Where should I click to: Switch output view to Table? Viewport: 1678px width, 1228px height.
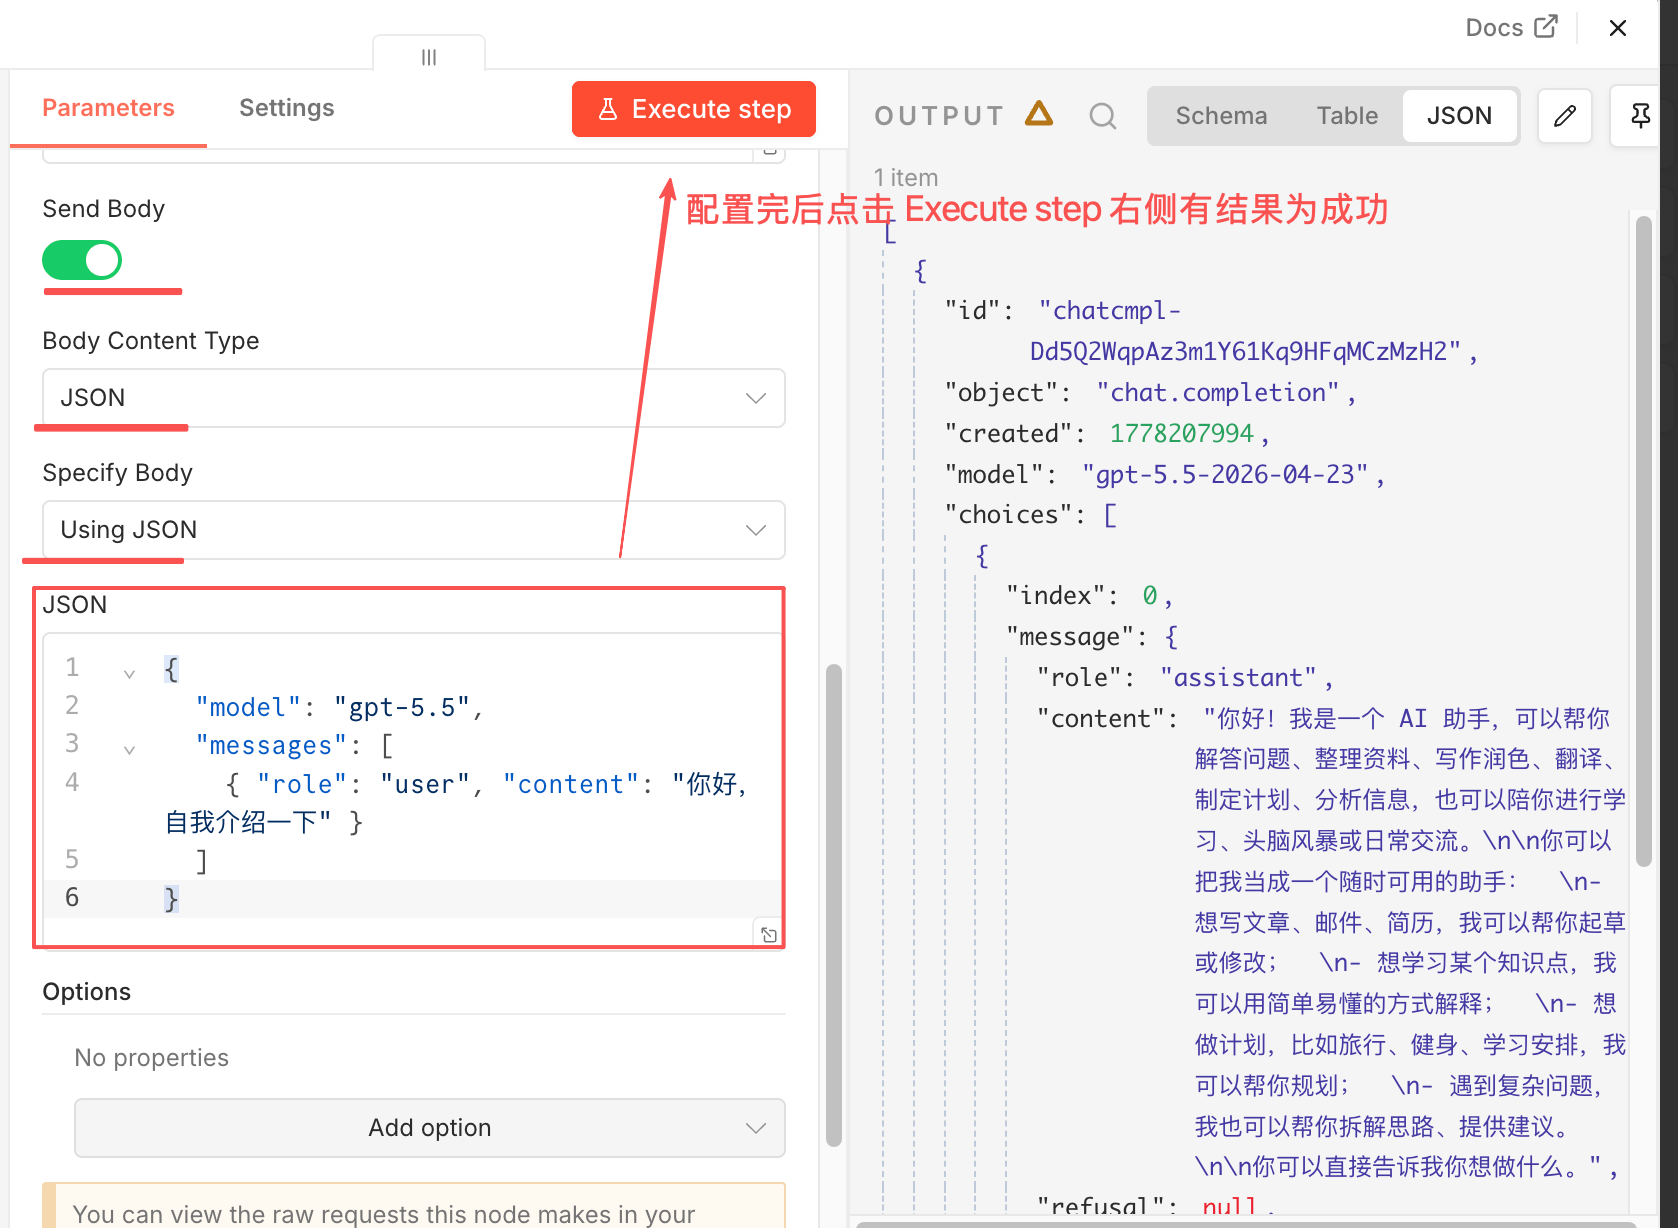(1347, 116)
